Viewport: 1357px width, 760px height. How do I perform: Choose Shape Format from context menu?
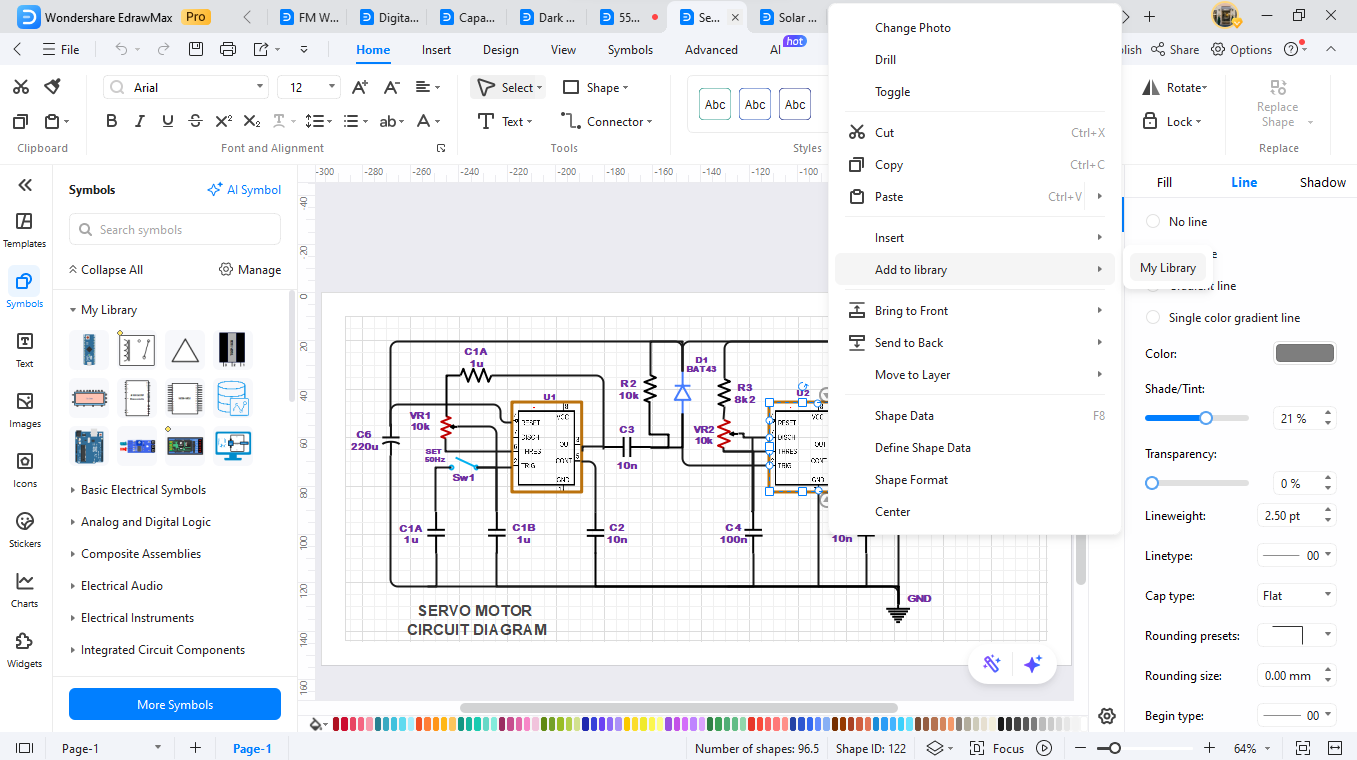[912, 480]
